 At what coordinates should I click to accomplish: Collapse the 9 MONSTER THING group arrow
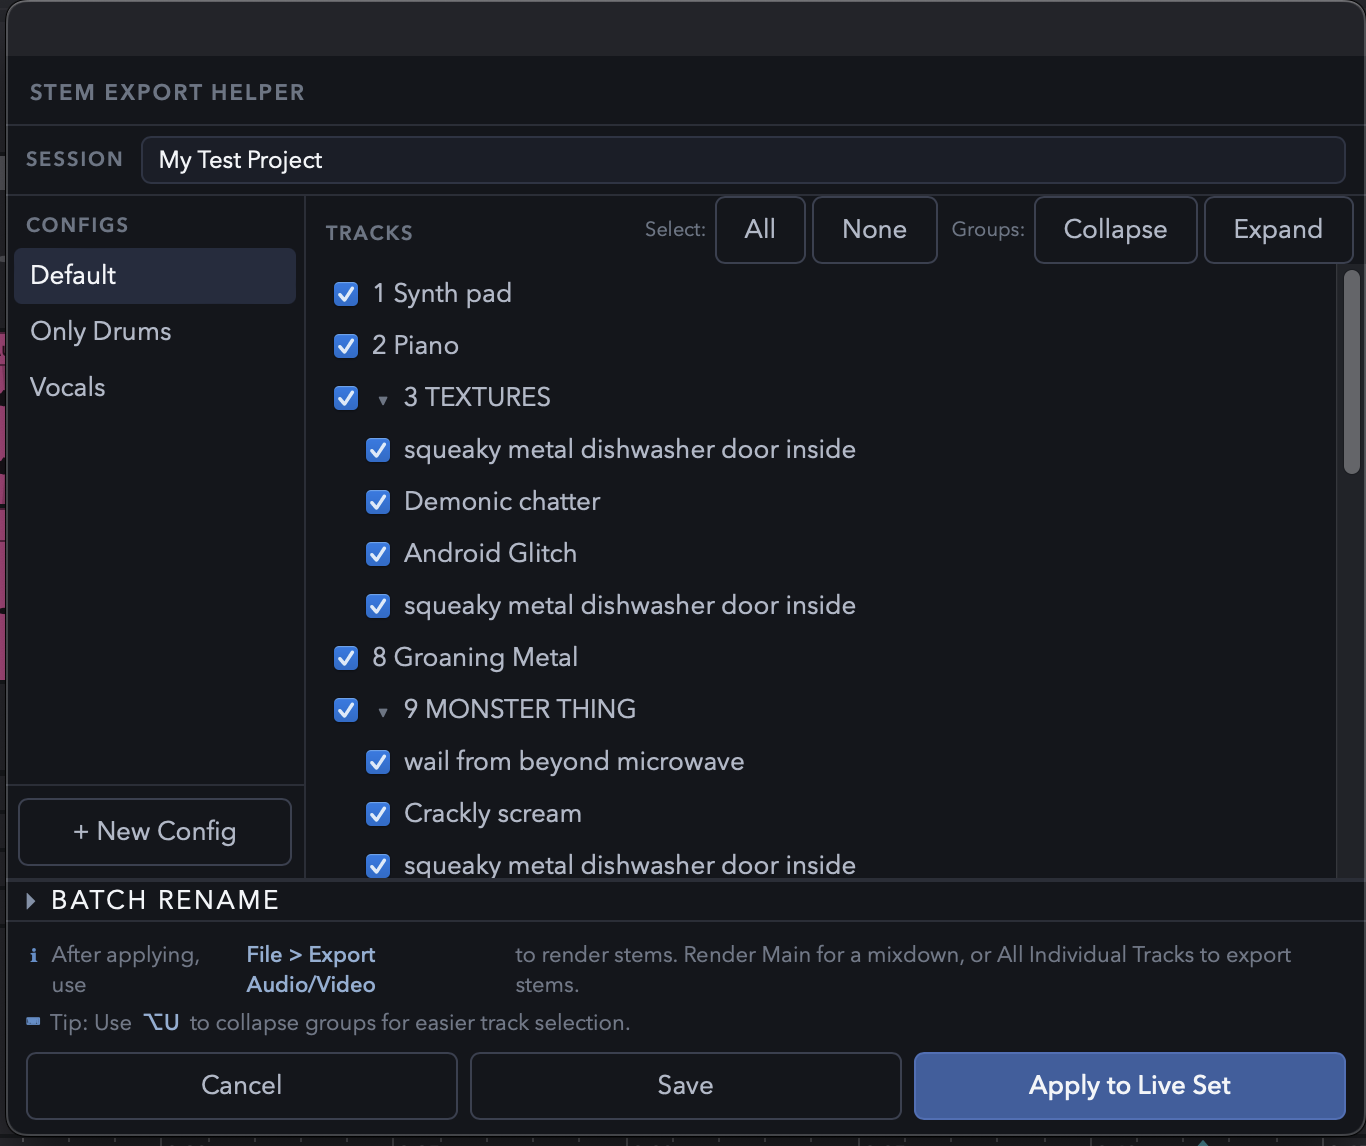383,713
